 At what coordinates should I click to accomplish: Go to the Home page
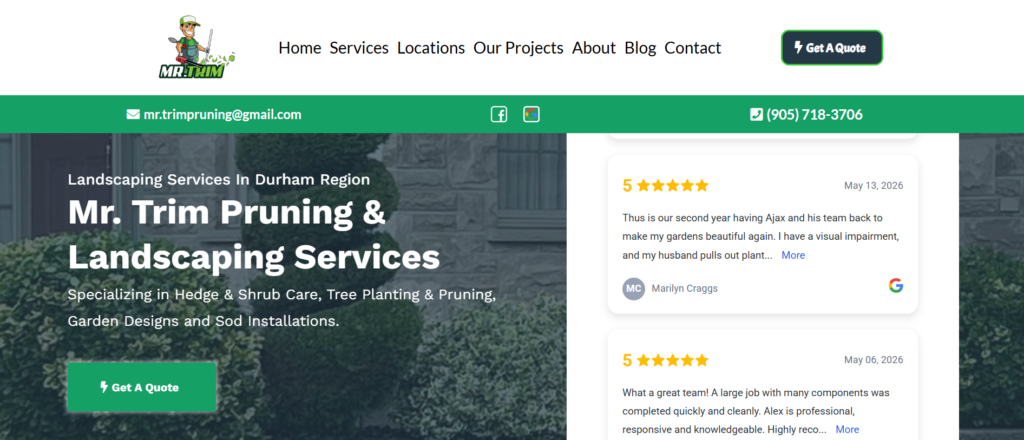300,48
